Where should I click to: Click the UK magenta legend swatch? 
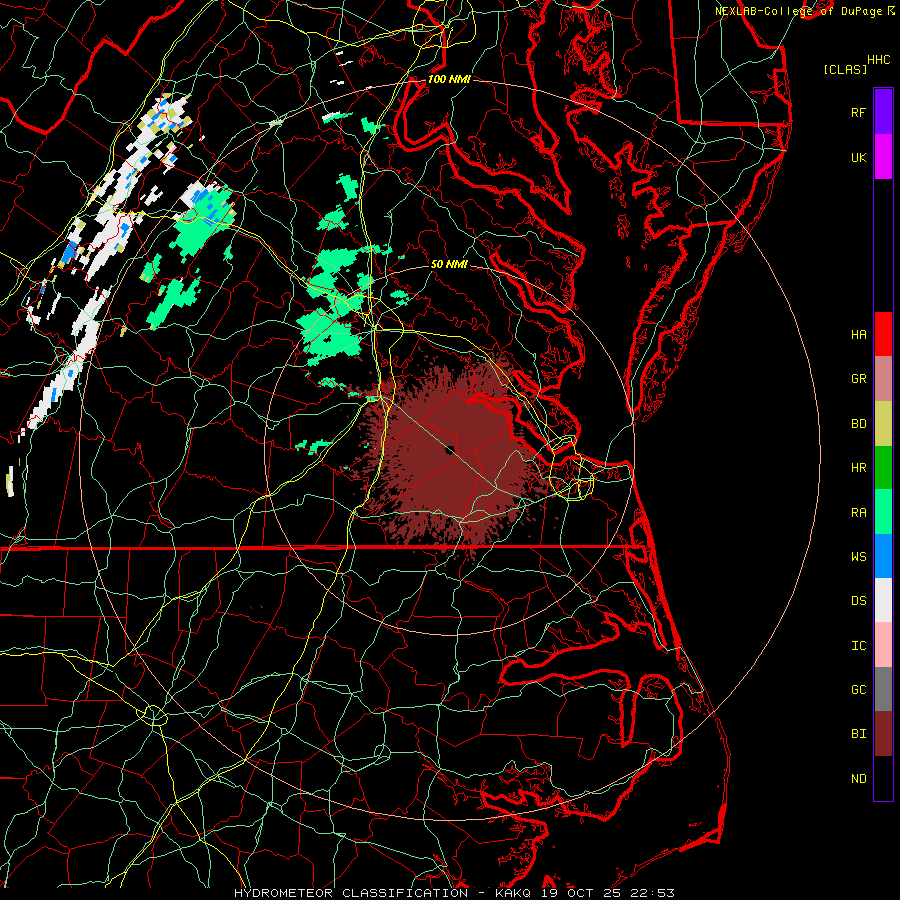click(883, 157)
